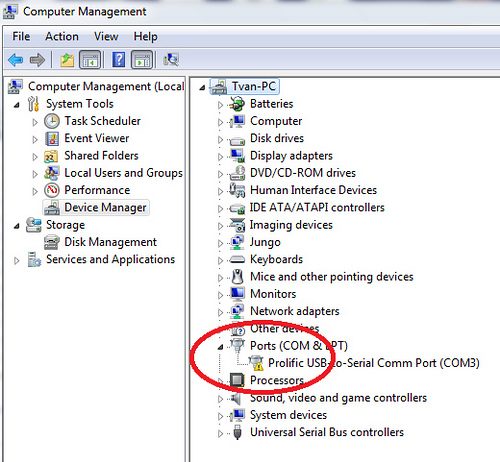Select the Computer category
500x462 pixels.
[x=276, y=121]
